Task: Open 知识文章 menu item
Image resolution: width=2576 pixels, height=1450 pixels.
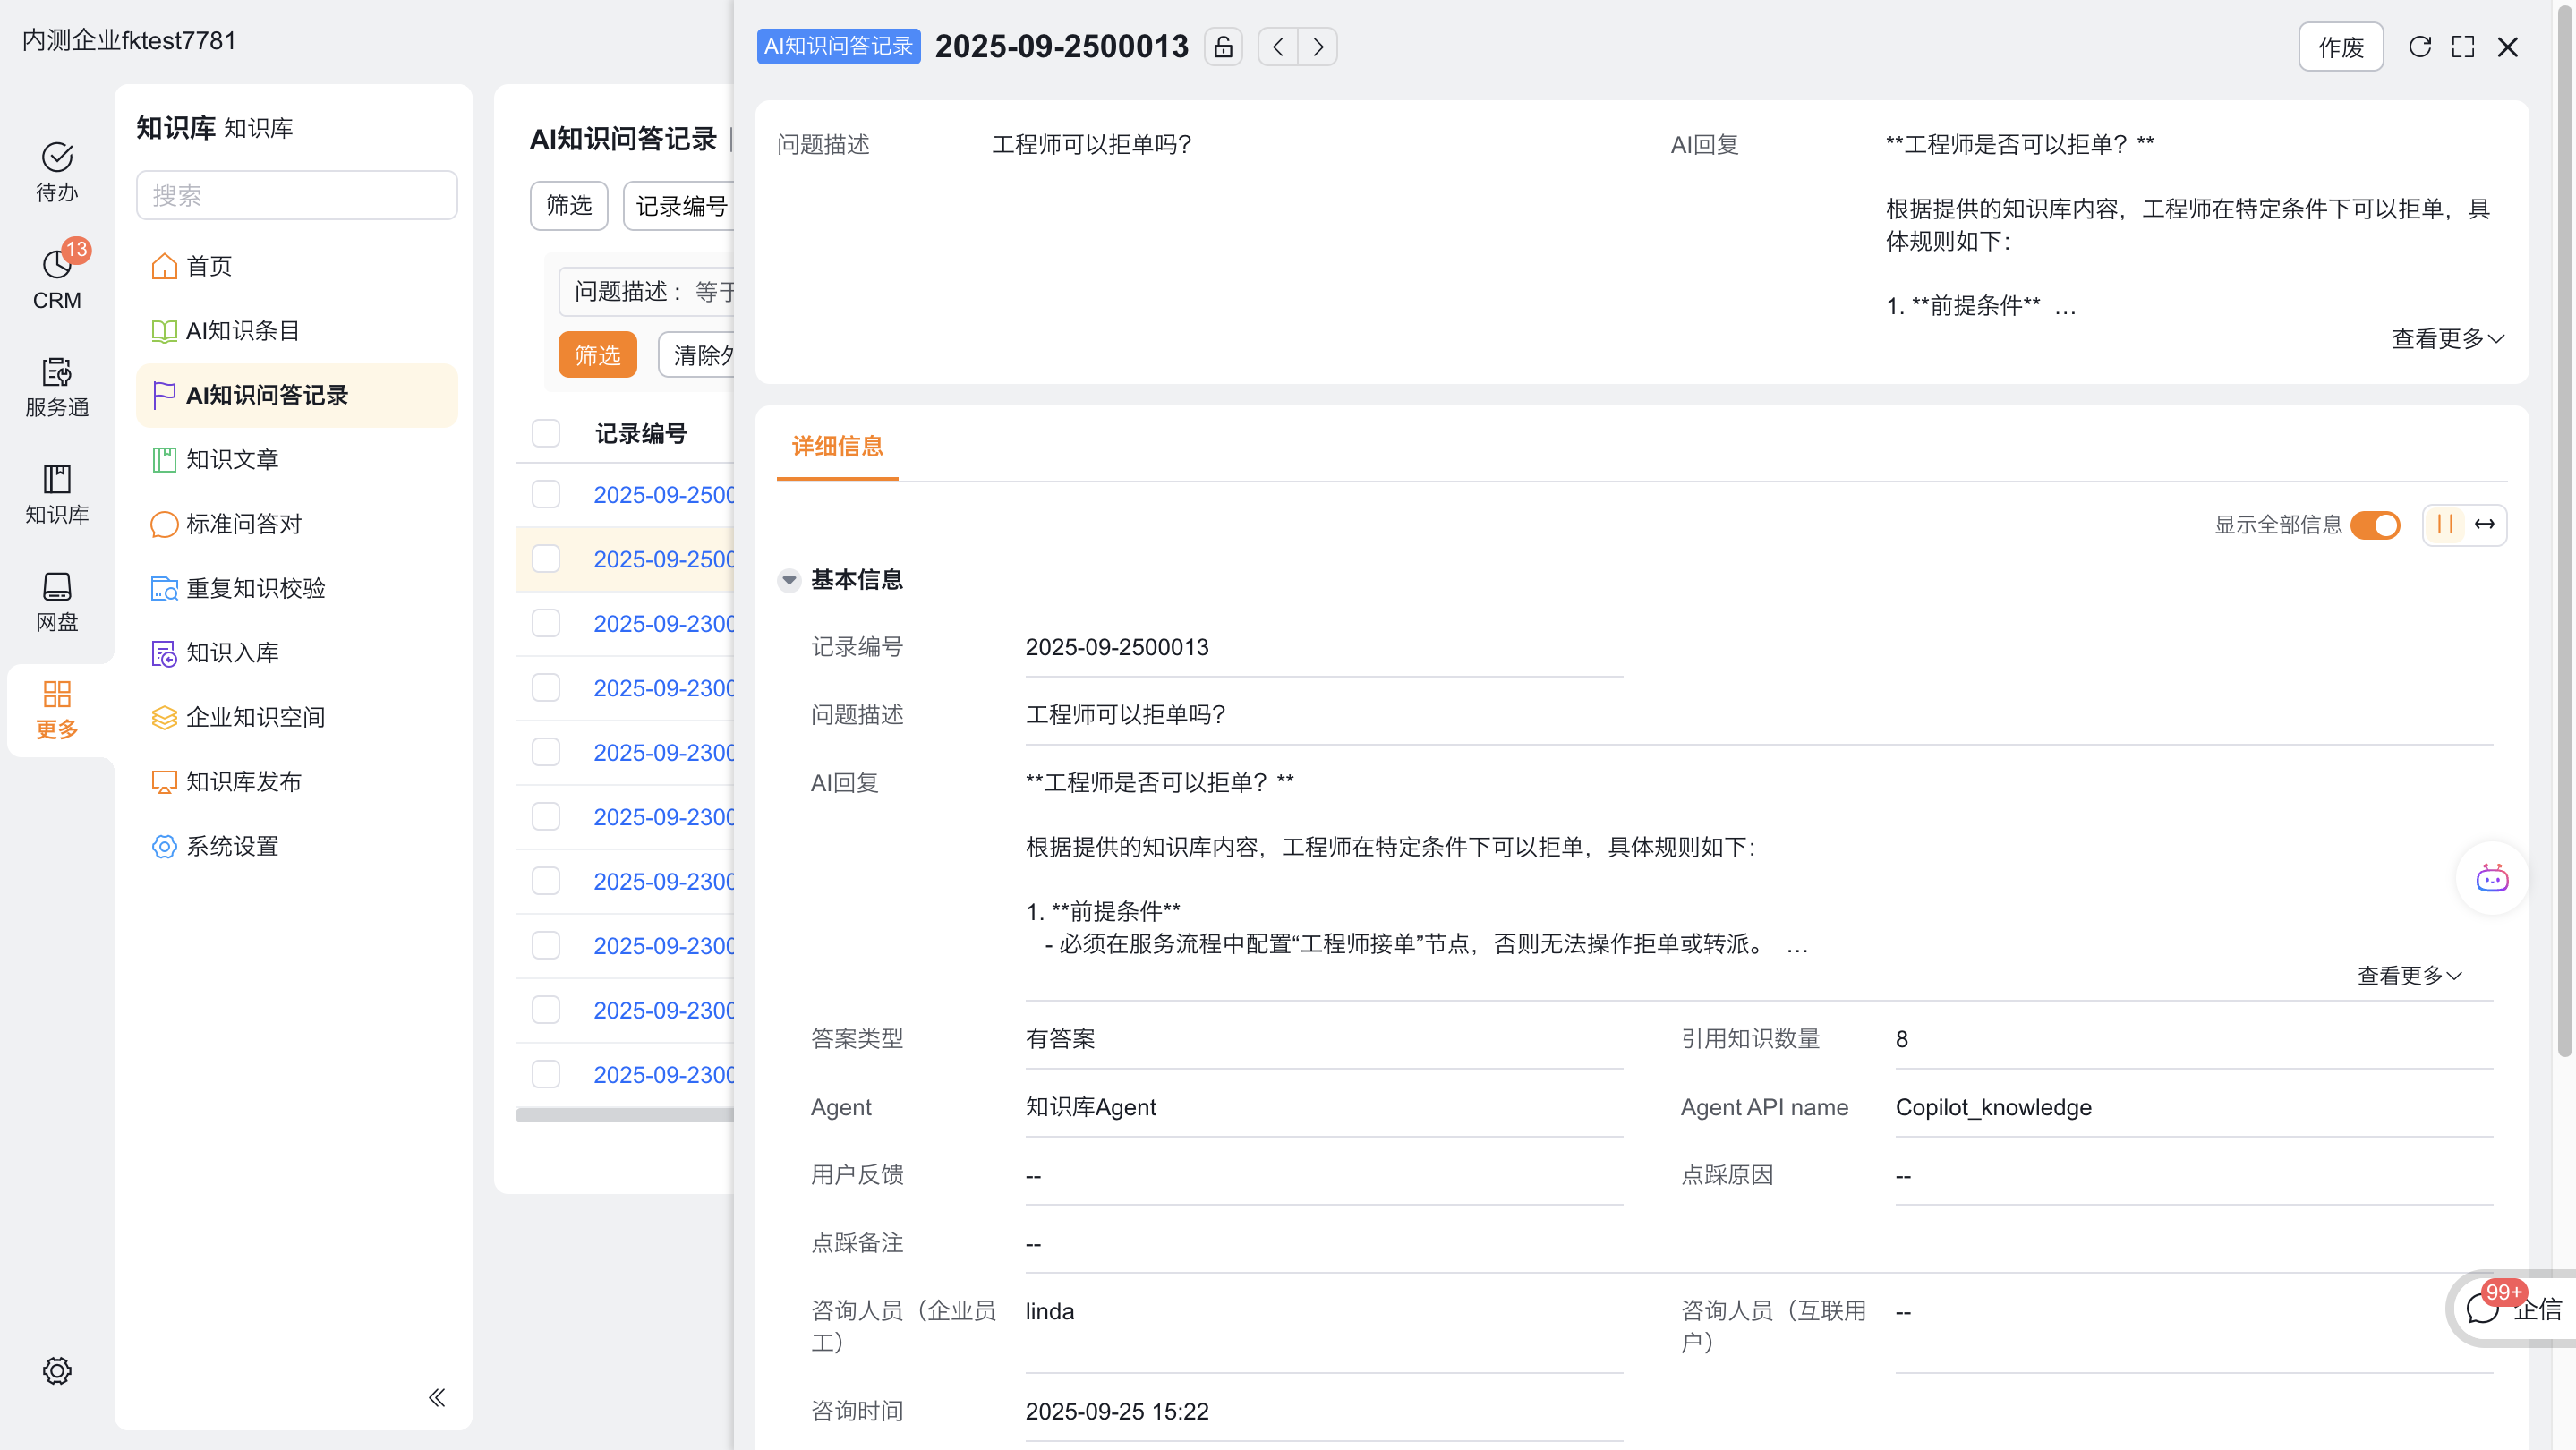Action: (232, 459)
